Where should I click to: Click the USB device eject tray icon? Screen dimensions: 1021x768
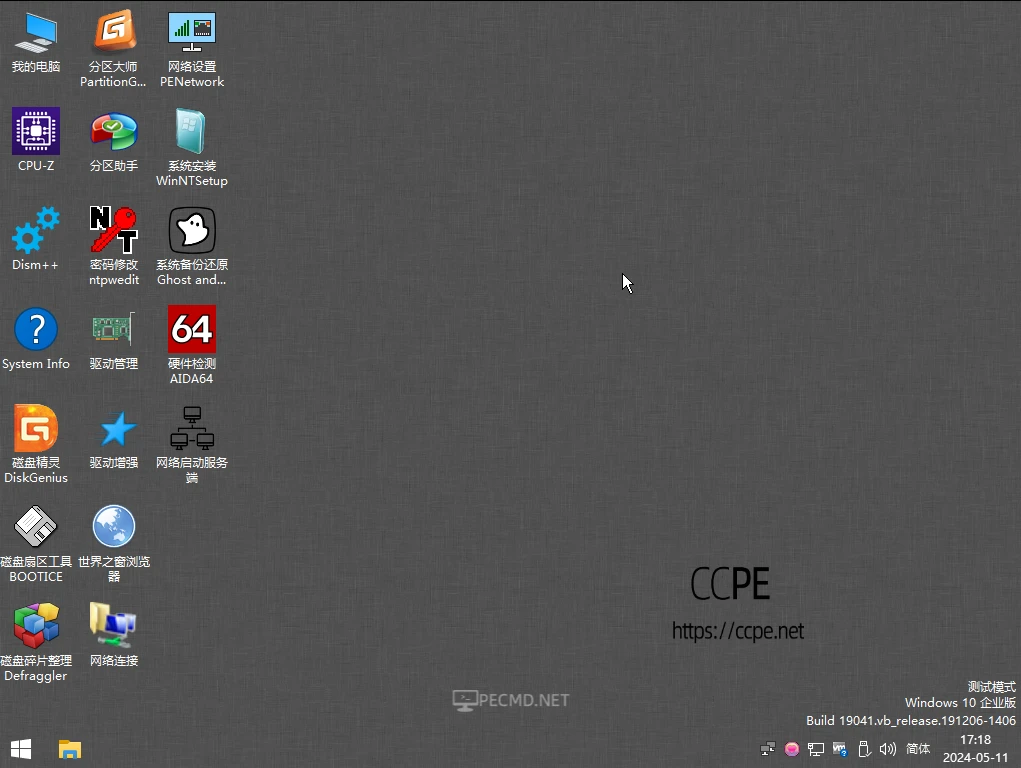click(864, 749)
